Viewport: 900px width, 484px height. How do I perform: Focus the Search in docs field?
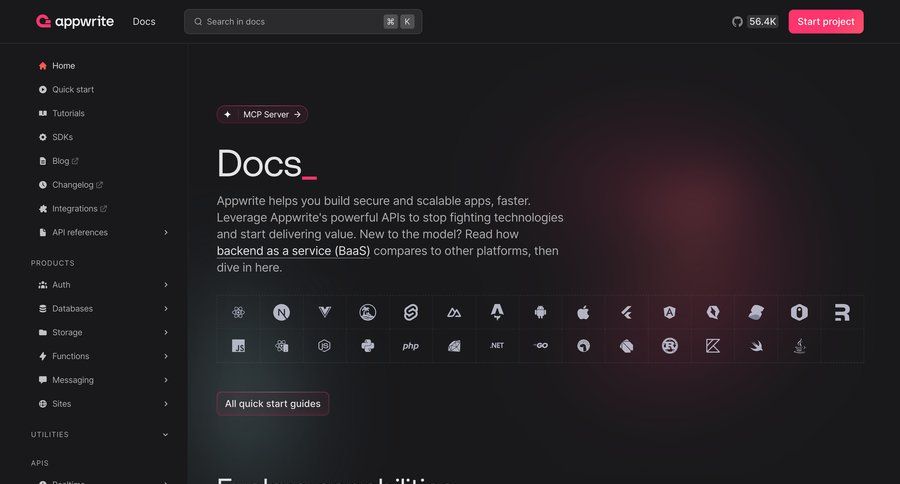point(303,22)
